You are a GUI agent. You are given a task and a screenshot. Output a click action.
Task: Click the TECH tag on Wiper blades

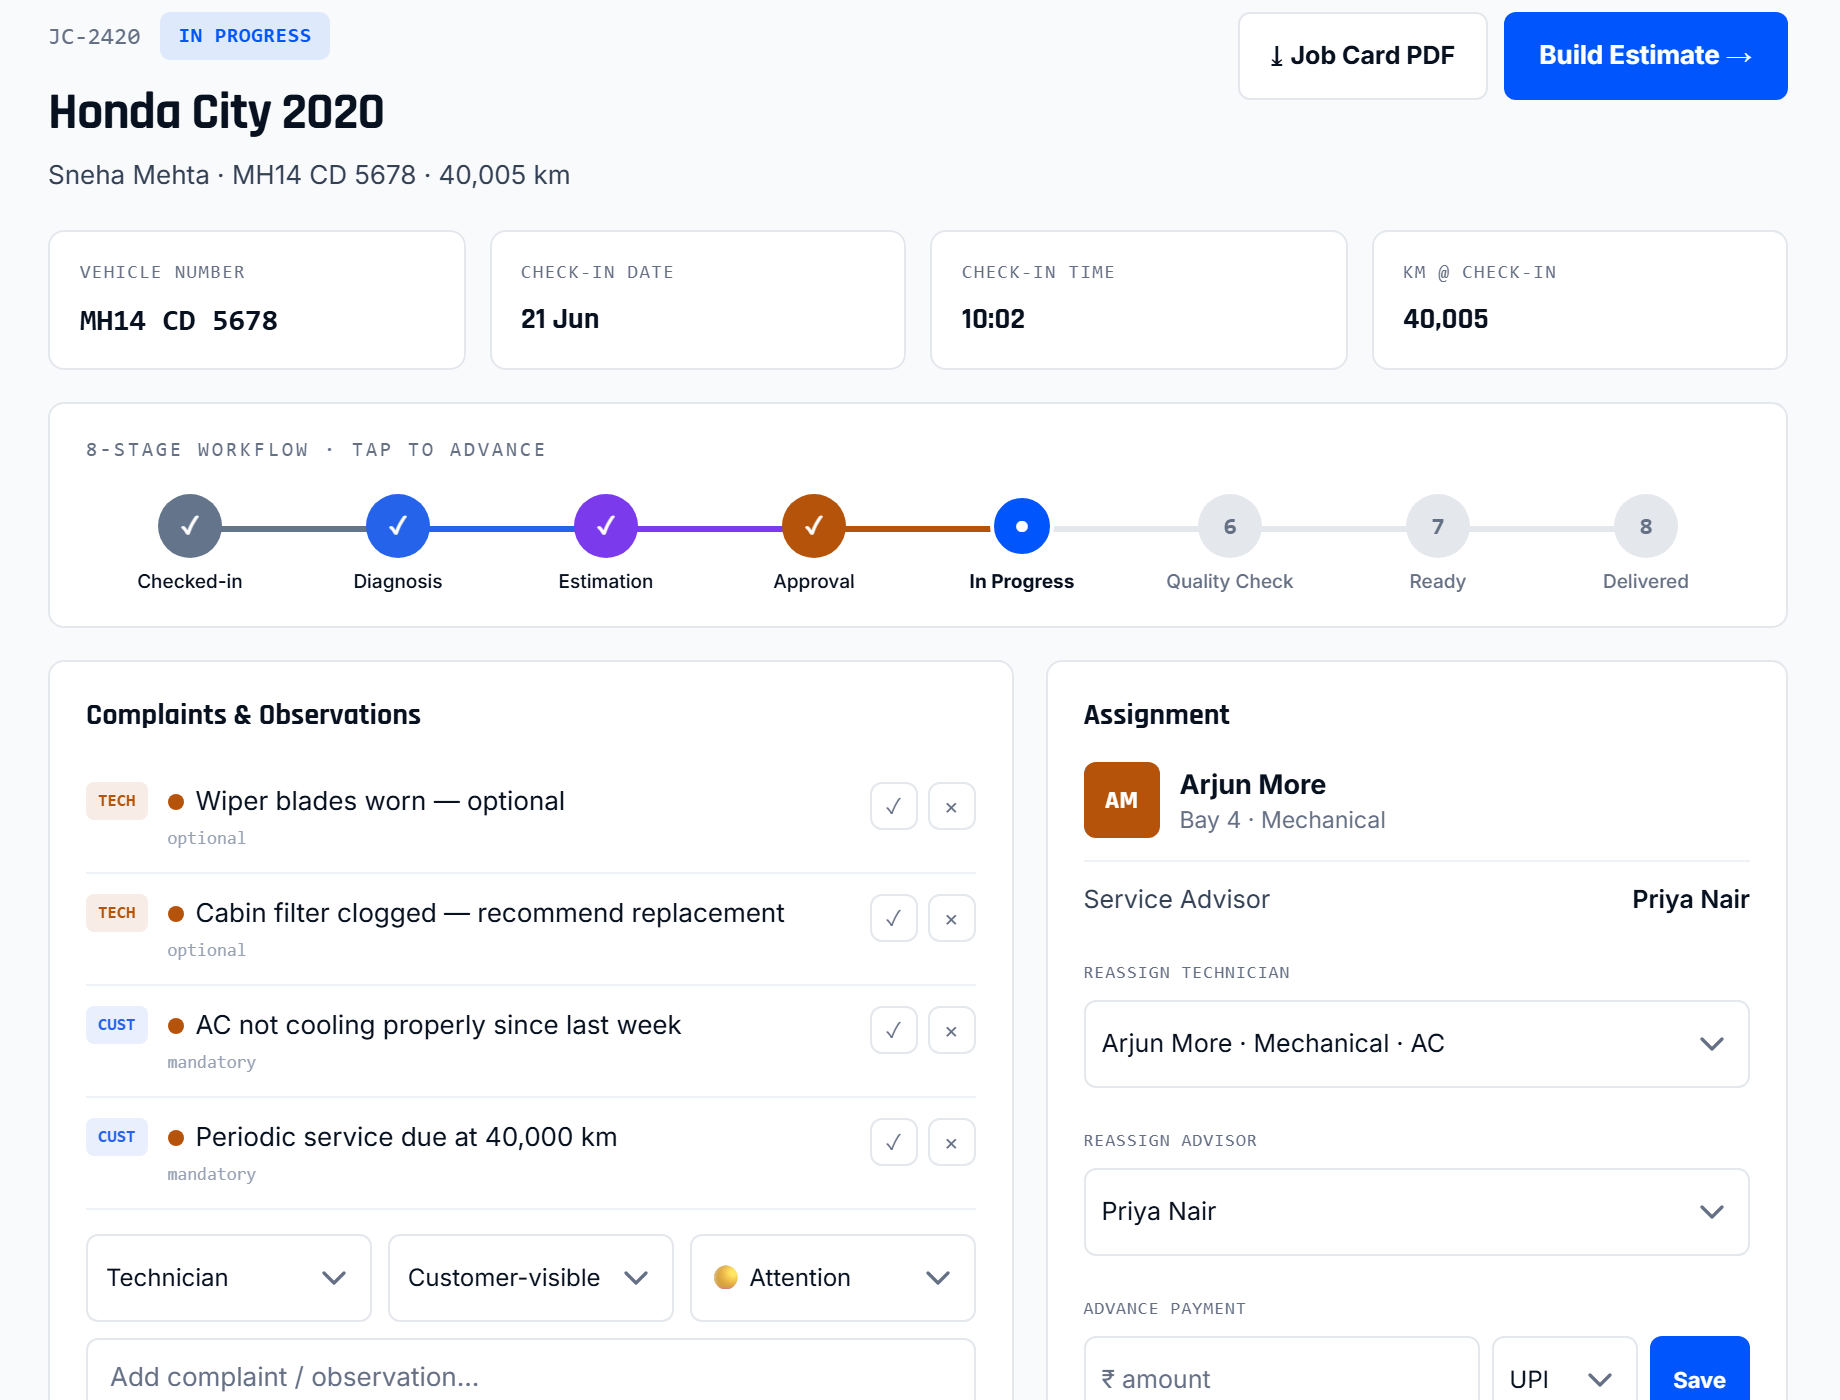point(117,801)
